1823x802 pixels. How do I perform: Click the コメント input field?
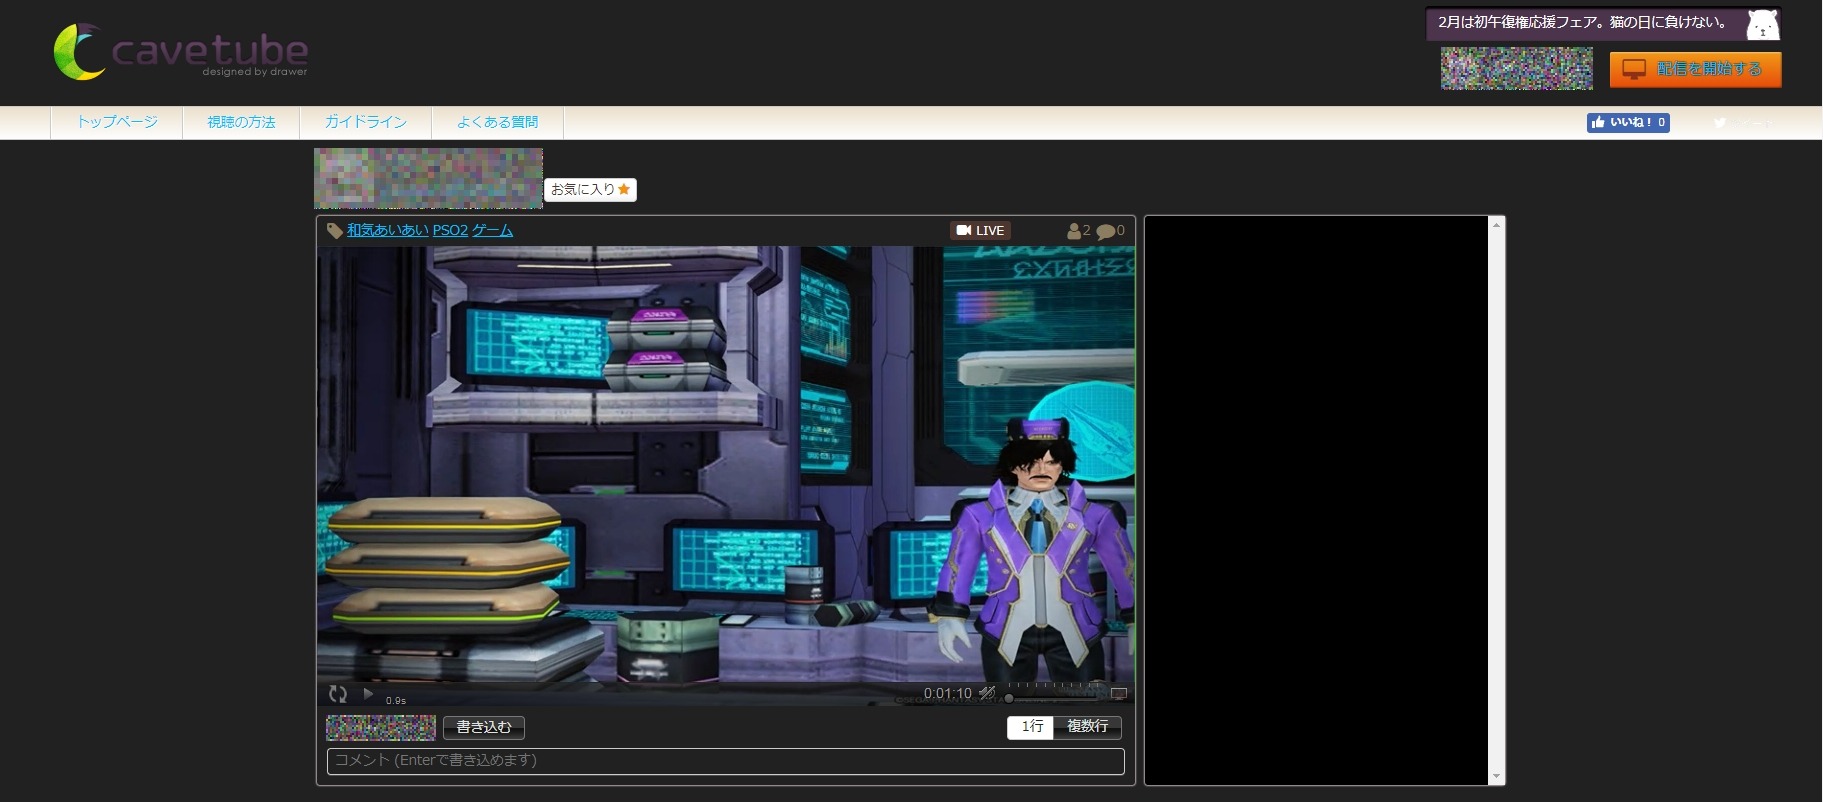pyautogui.click(x=726, y=761)
